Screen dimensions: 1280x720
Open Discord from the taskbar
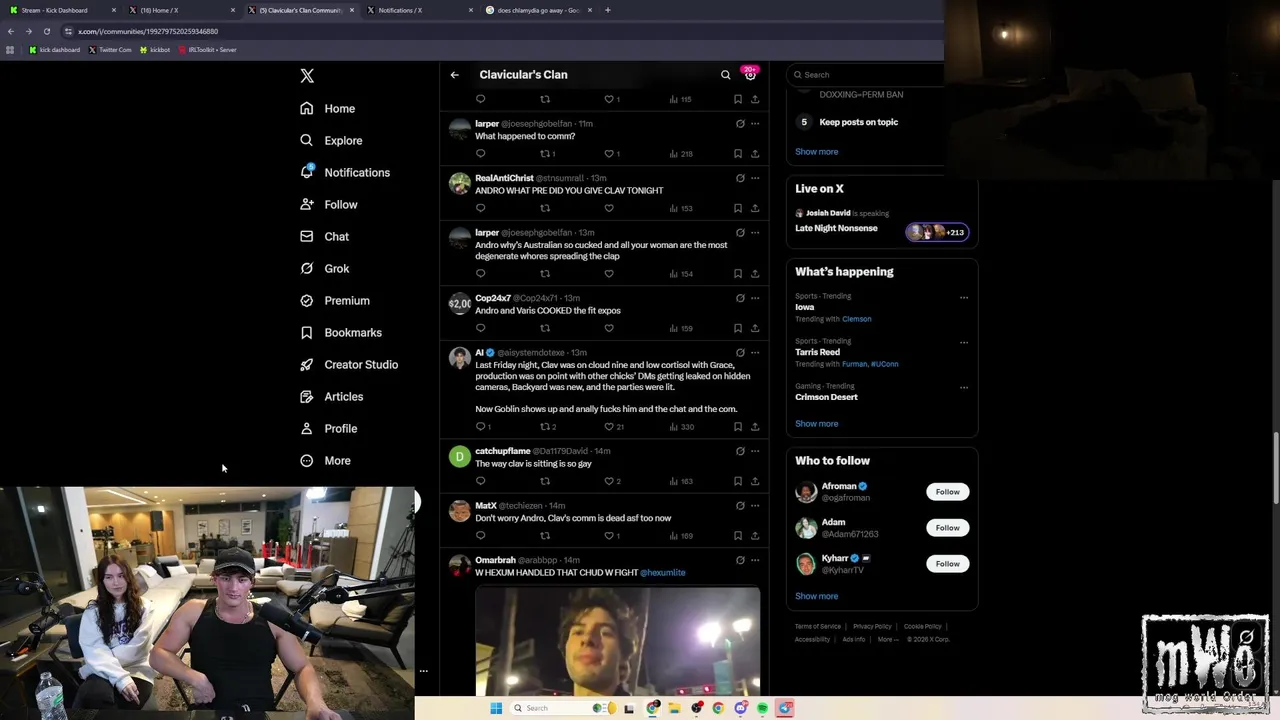pos(740,708)
